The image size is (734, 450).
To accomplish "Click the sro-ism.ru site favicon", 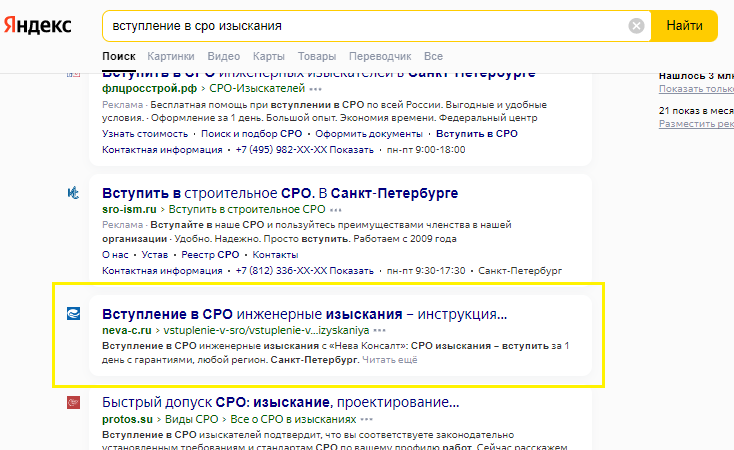I will (x=73, y=192).
